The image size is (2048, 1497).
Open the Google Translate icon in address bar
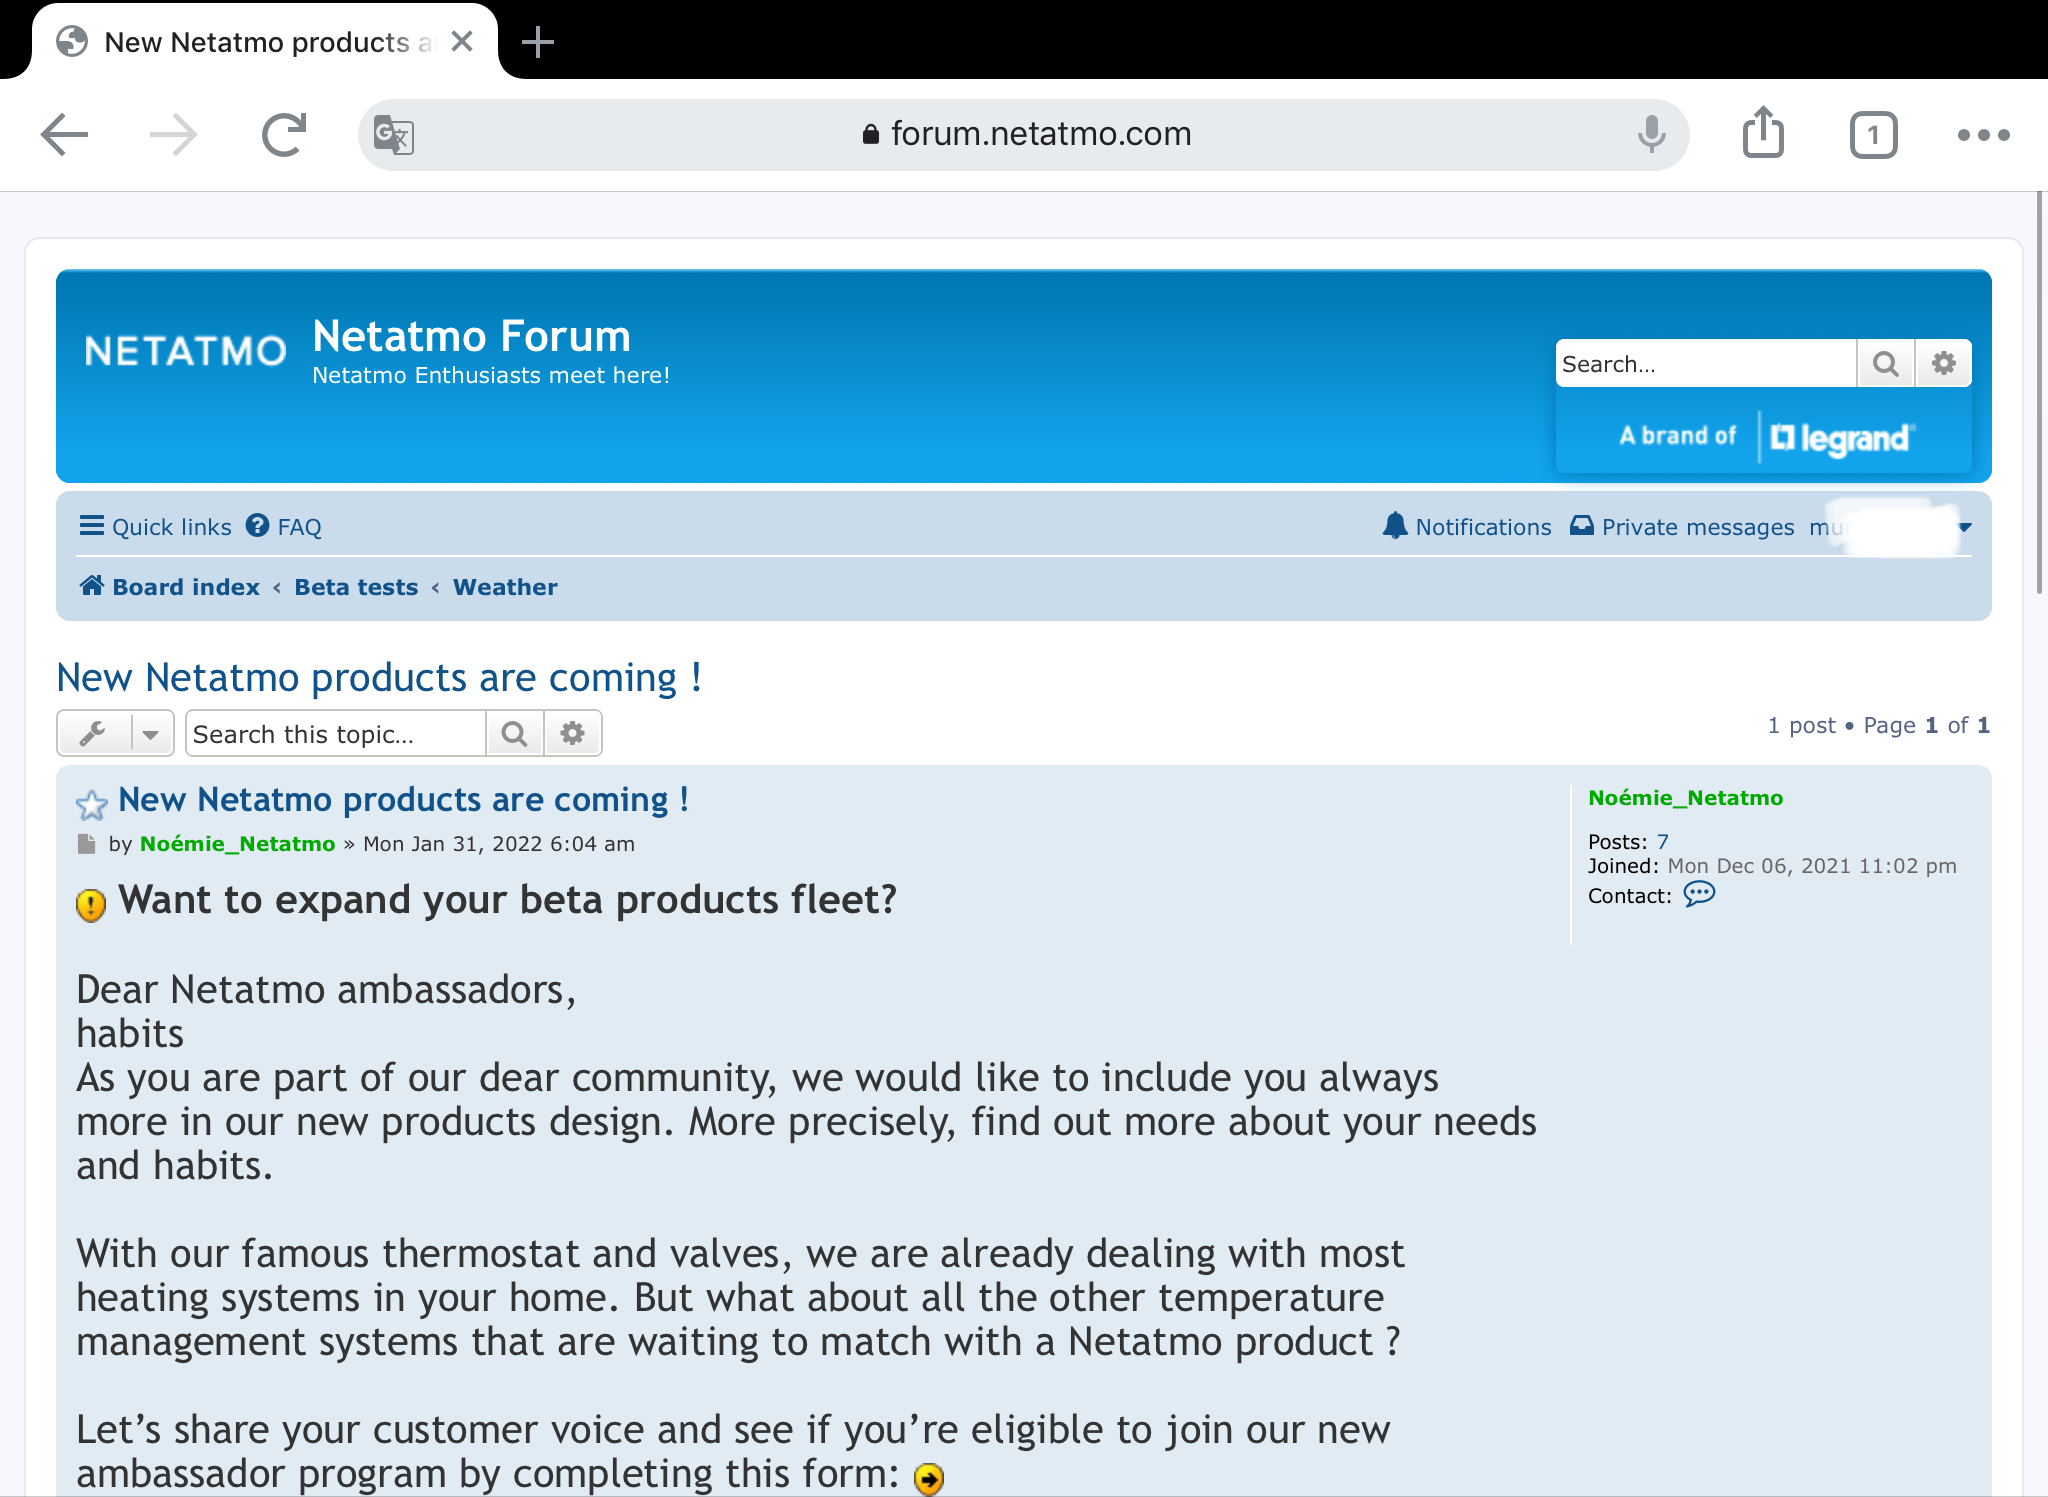(393, 135)
